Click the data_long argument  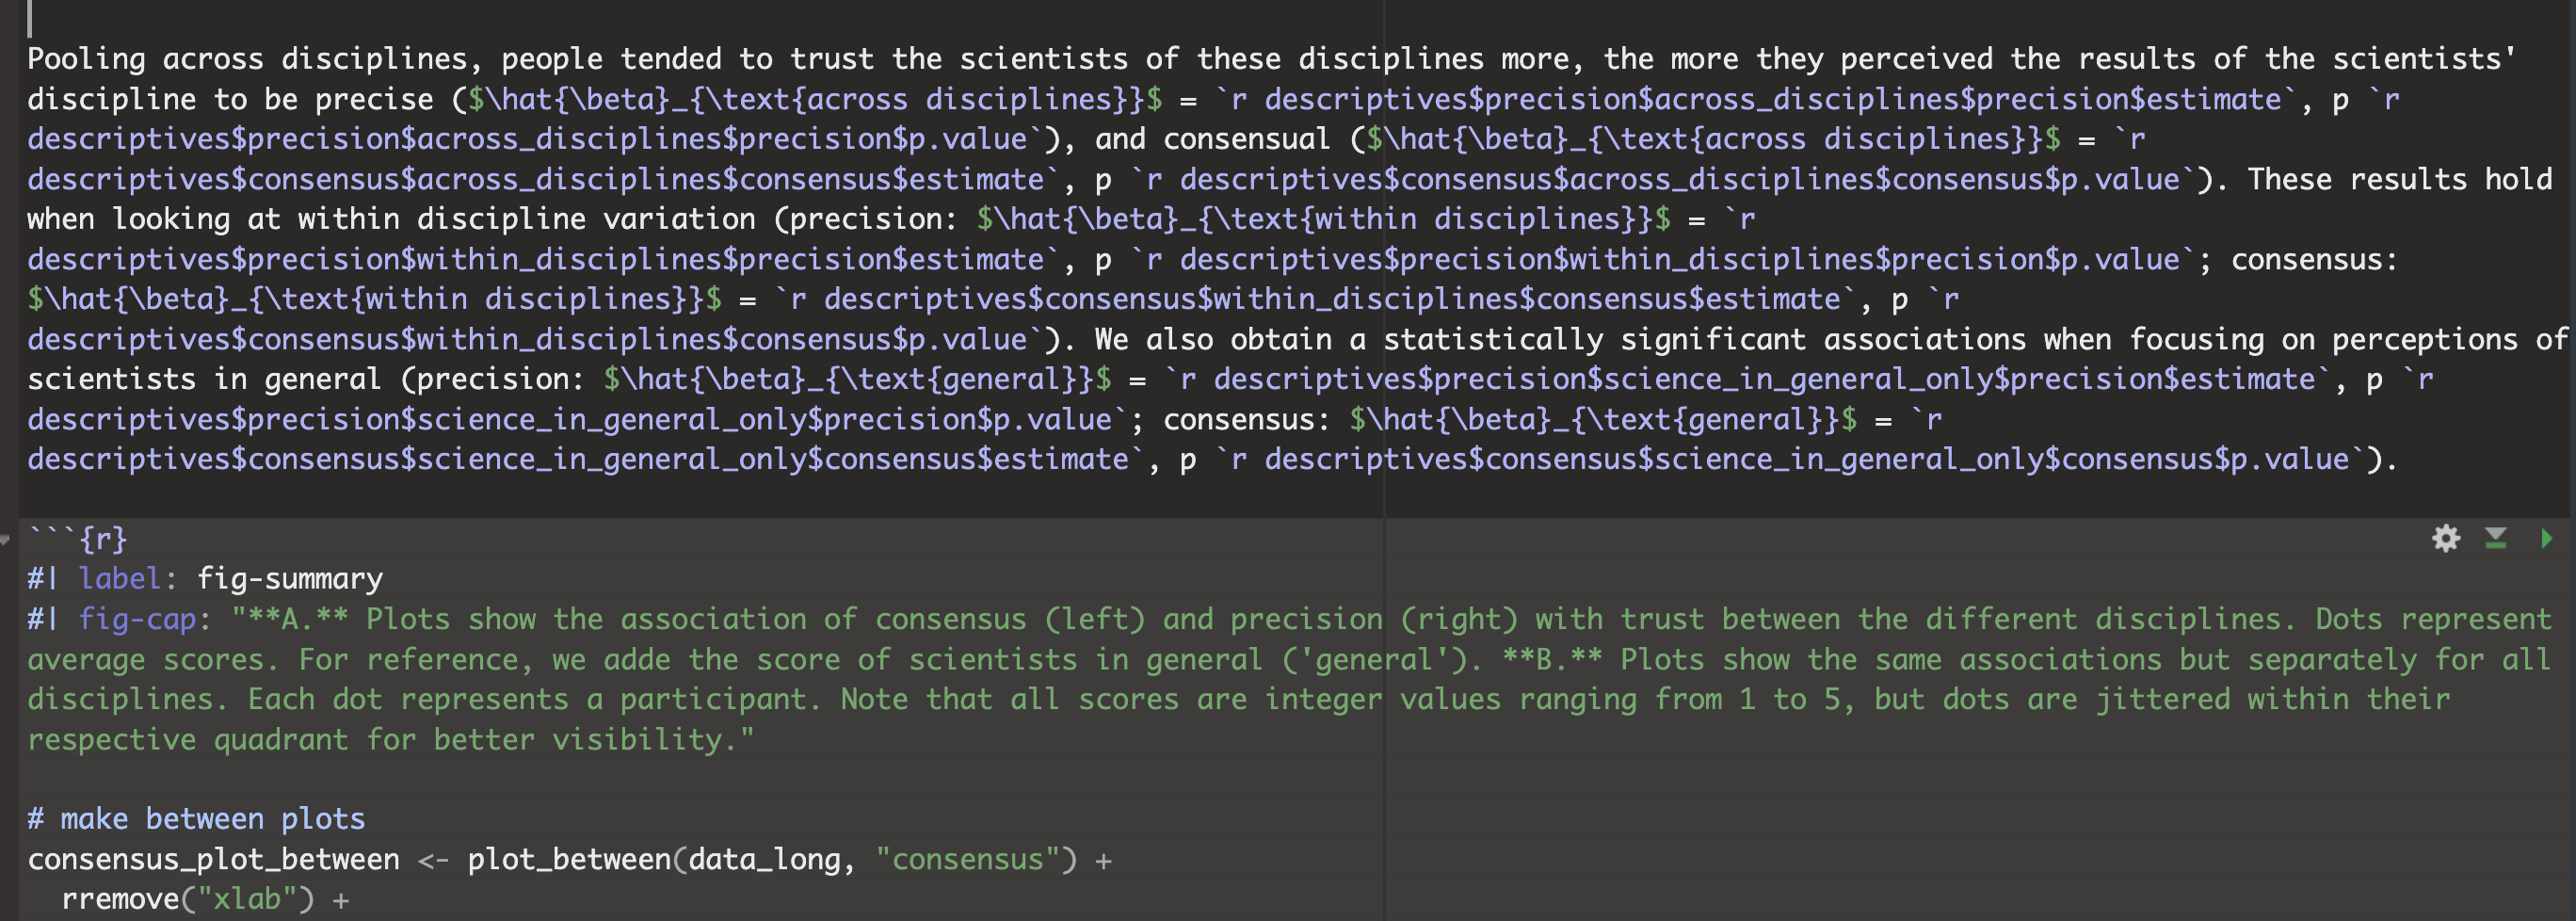pyautogui.click(x=764, y=859)
